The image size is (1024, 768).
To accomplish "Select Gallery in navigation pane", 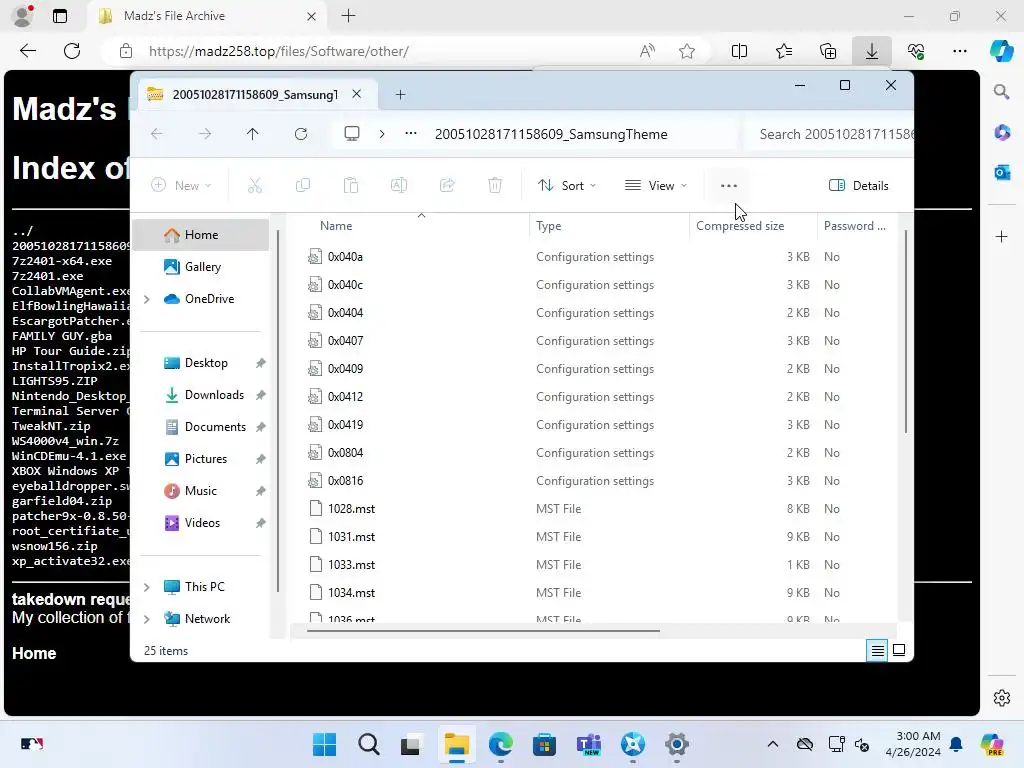I will pyautogui.click(x=200, y=266).
